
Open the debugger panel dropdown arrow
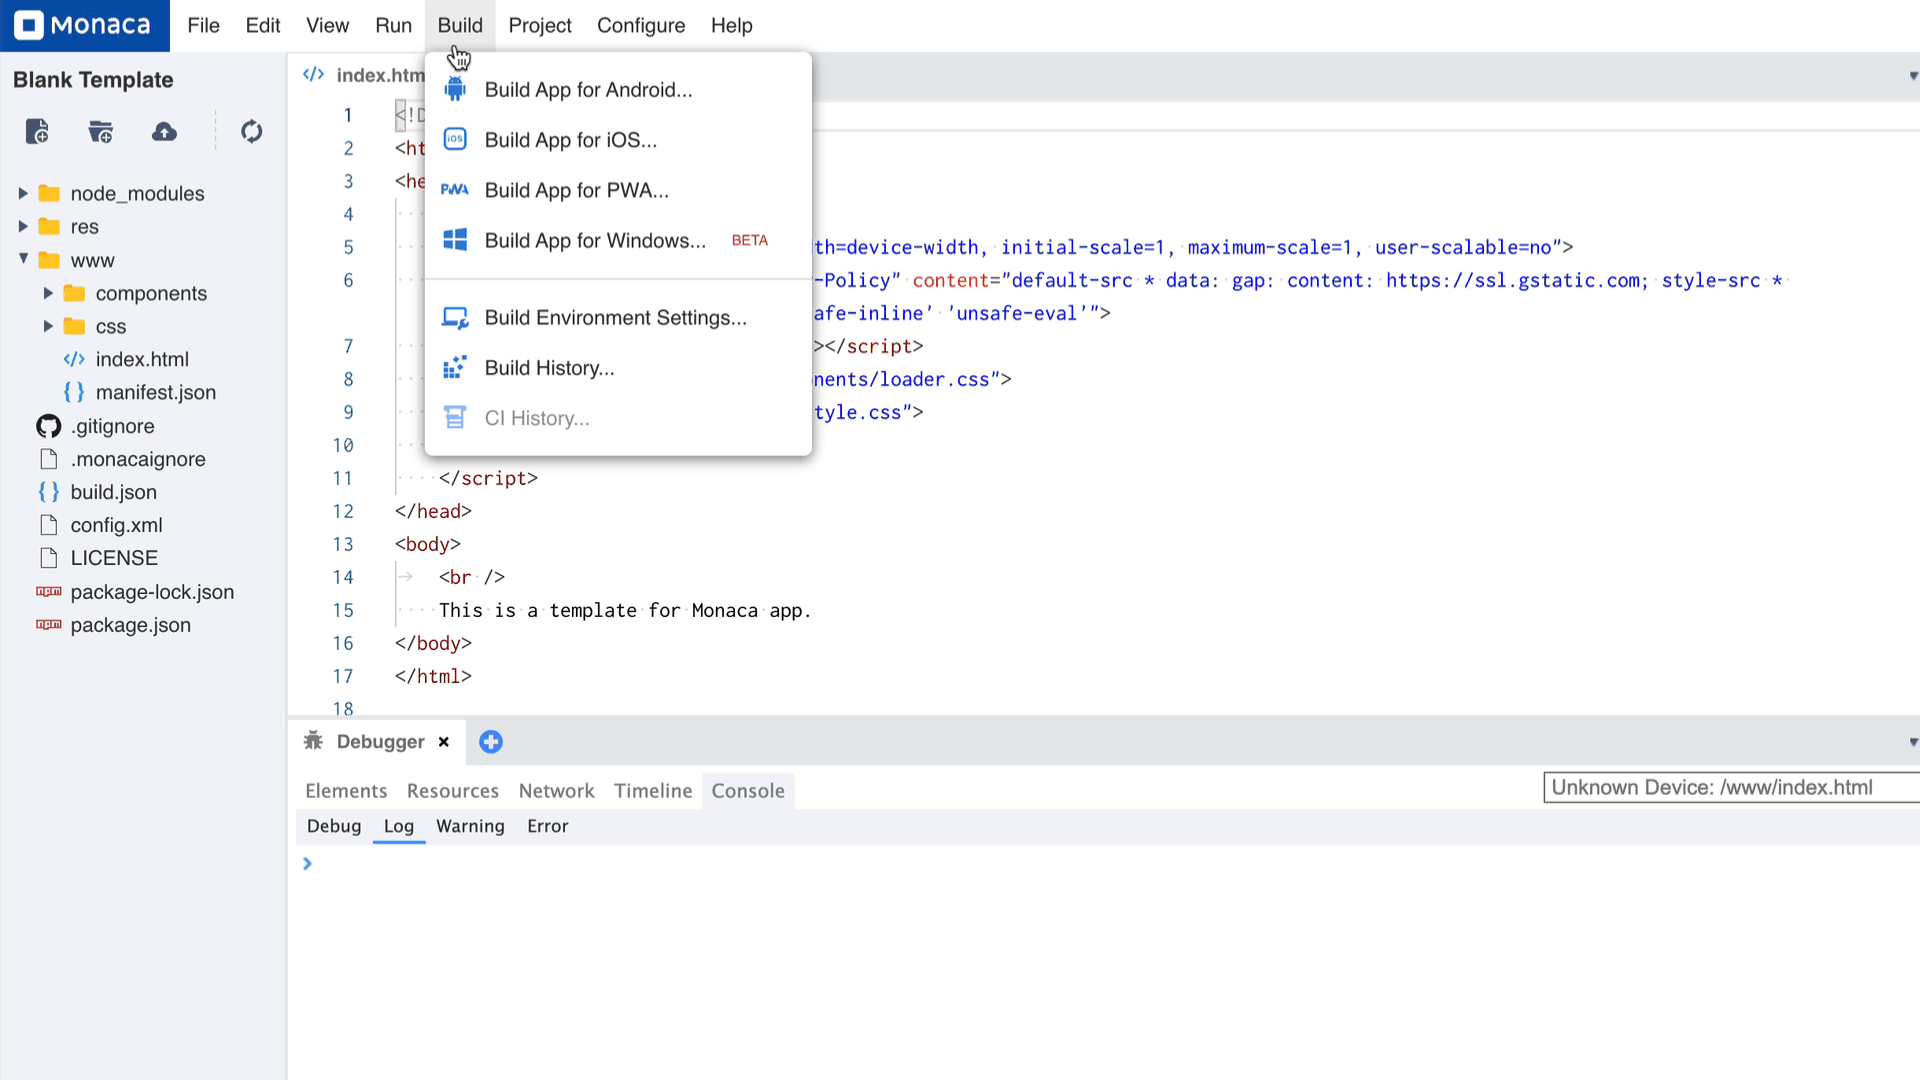(x=1912, y=742)
